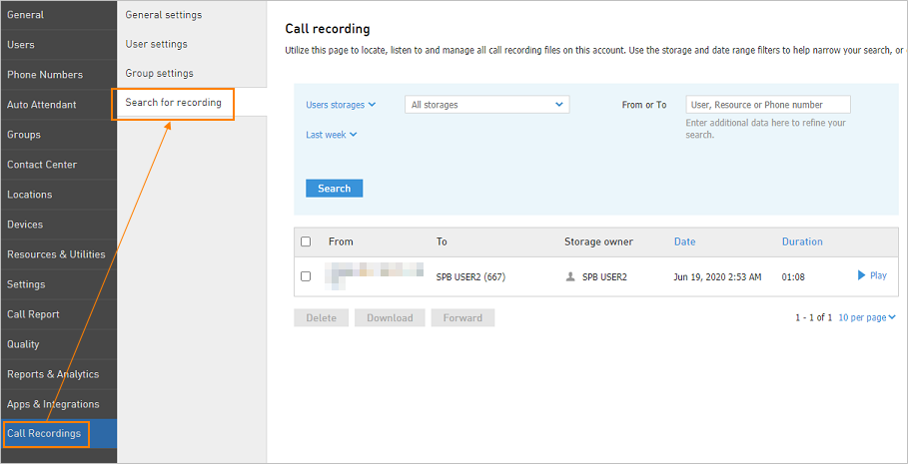Expand the Last week date filter
Viewport: 908px width, 464px height.
click(331, 135)
